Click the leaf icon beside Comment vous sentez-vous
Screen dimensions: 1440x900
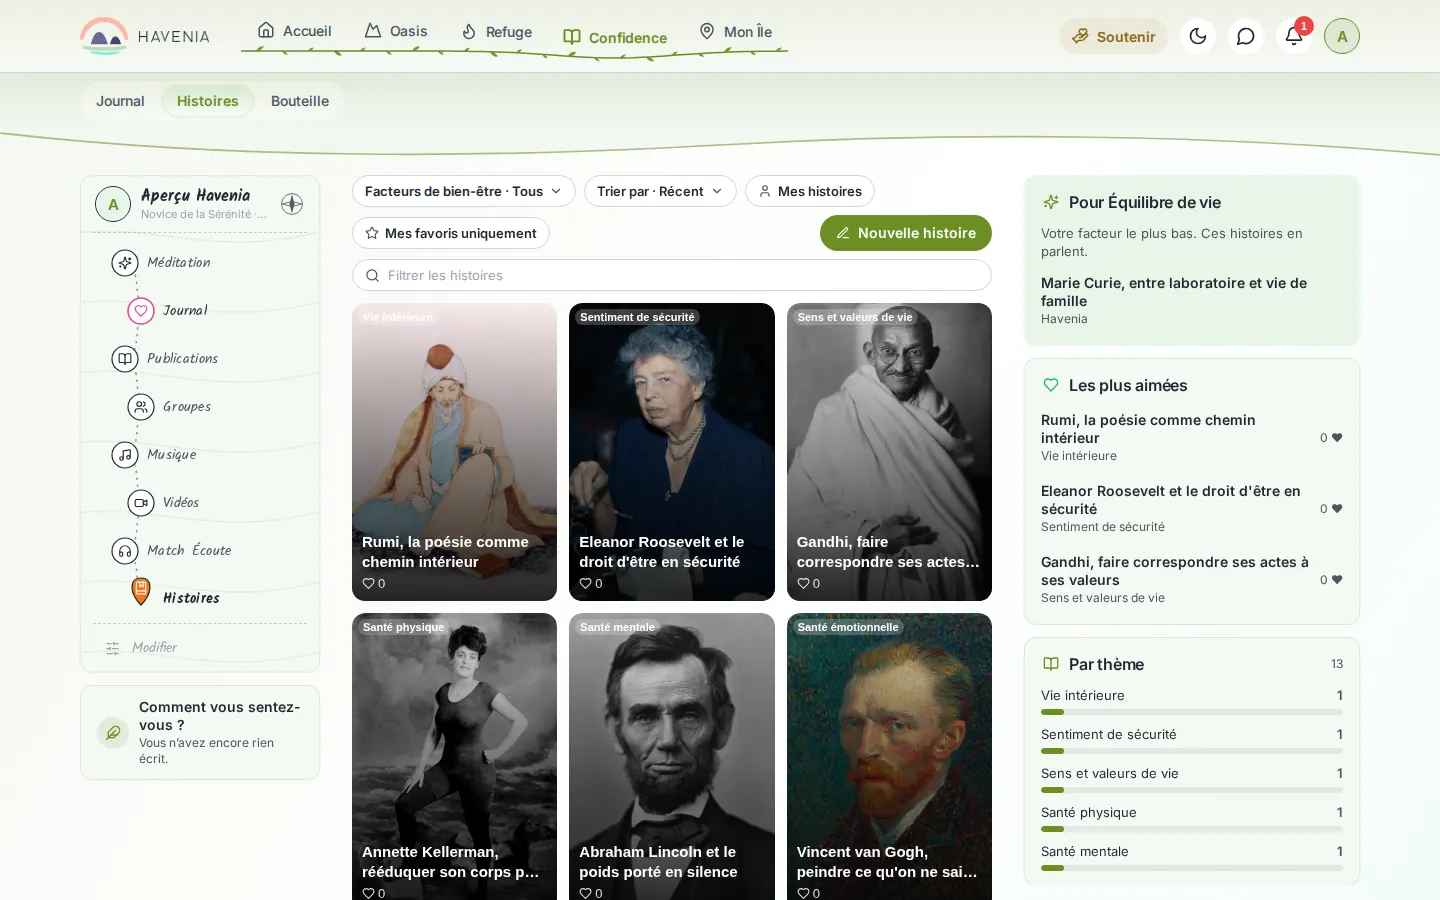point(113,732)
